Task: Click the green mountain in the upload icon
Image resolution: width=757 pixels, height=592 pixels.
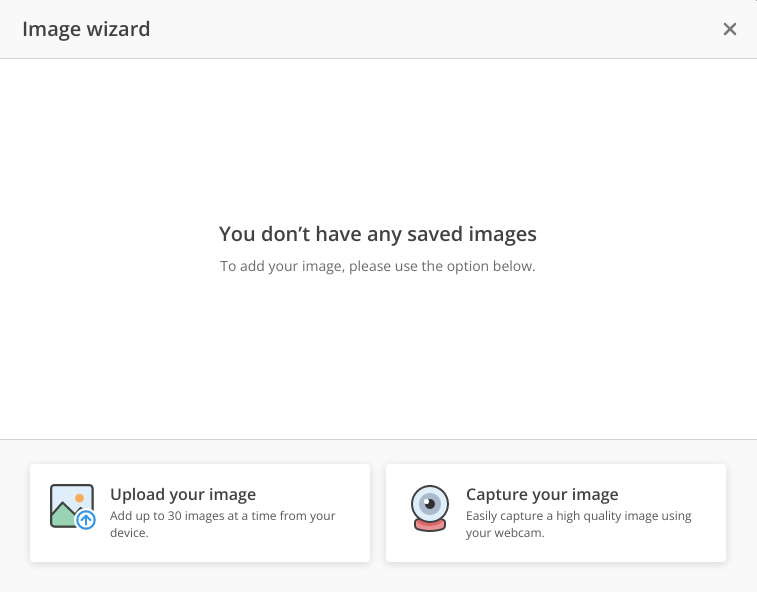Action: click(63, 515)
